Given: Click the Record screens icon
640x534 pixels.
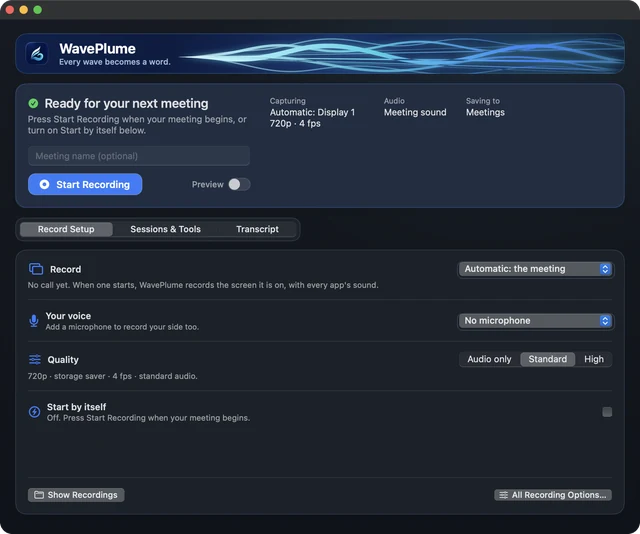Looking at the screenshot, I should [x=36, y=269].
